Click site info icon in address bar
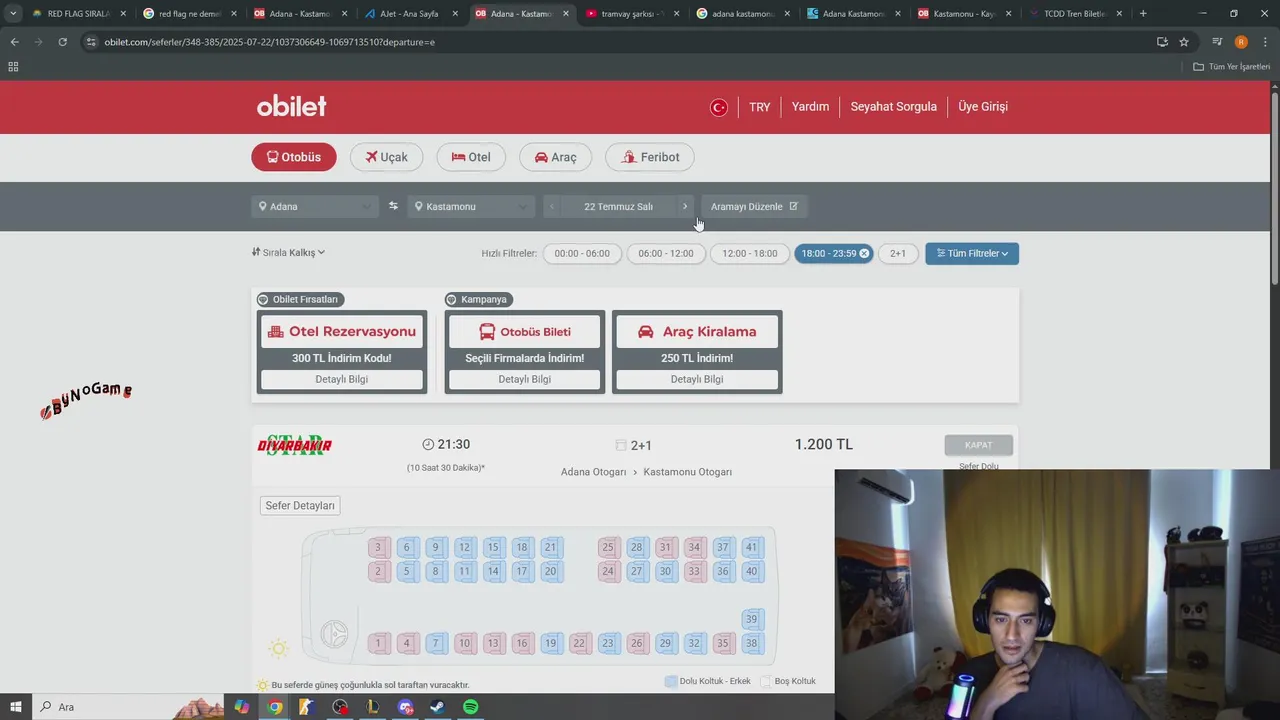 91,42
